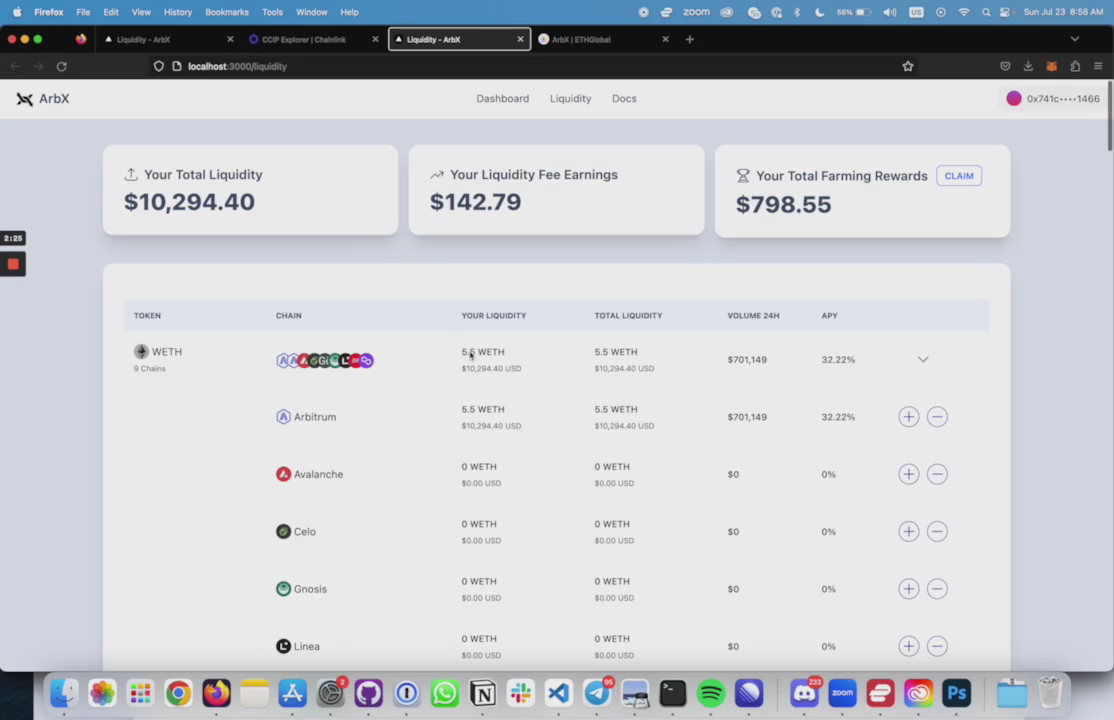Open Visual Studio Code from the dock
The image size is (1114, 720).
[x=559, y=693]
